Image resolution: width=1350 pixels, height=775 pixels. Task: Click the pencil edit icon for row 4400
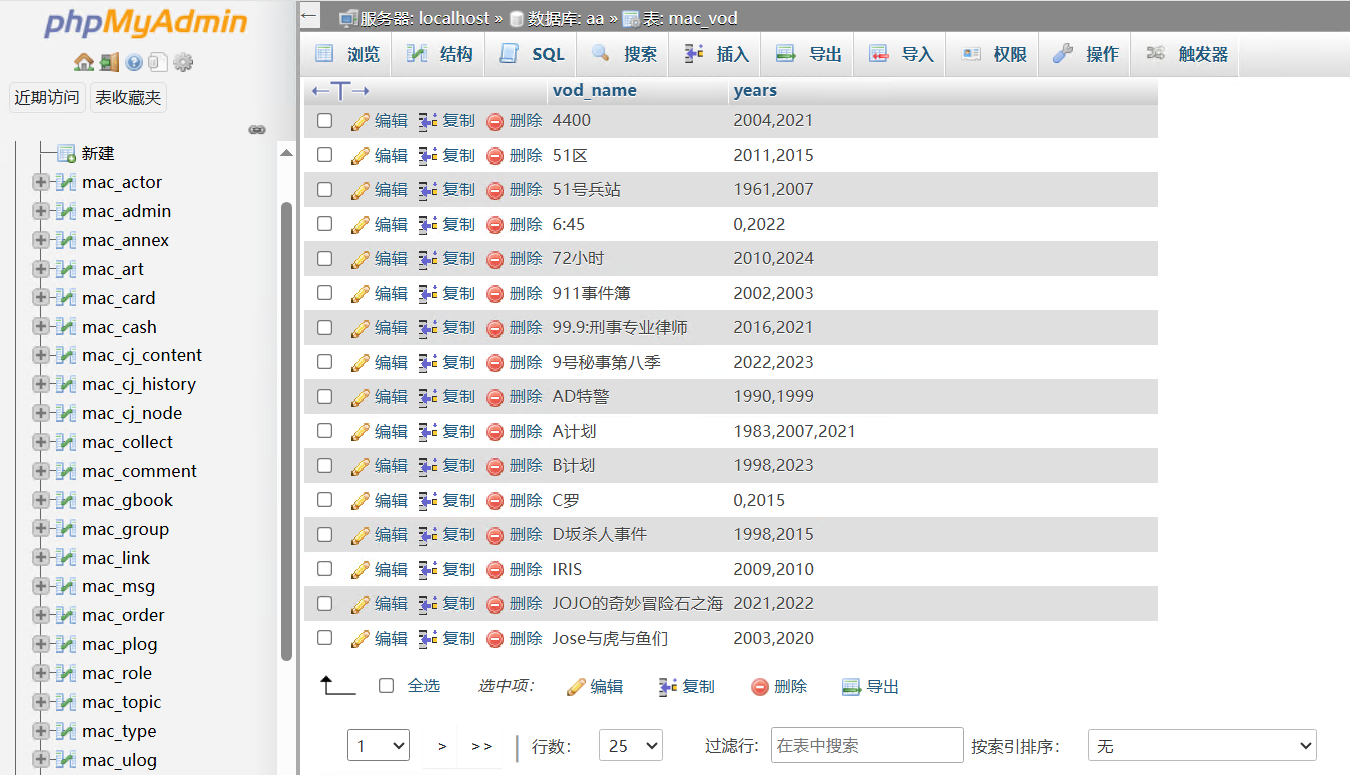point(360,121)
